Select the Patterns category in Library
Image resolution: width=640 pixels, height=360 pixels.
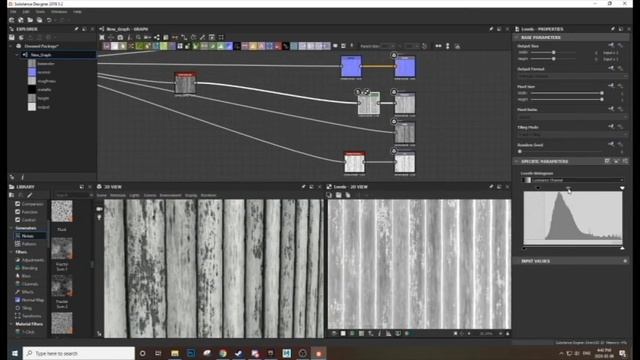pyautogui.click(x=29, y=244)
